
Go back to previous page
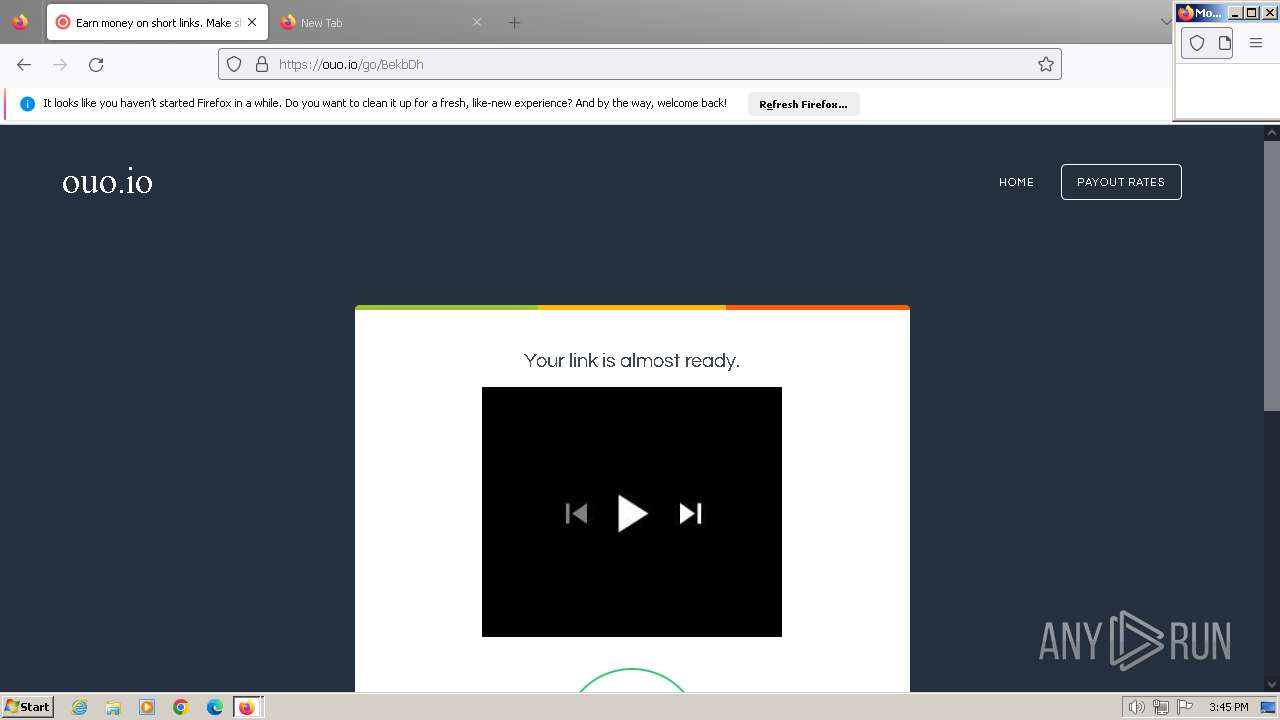tap(24, 64)
